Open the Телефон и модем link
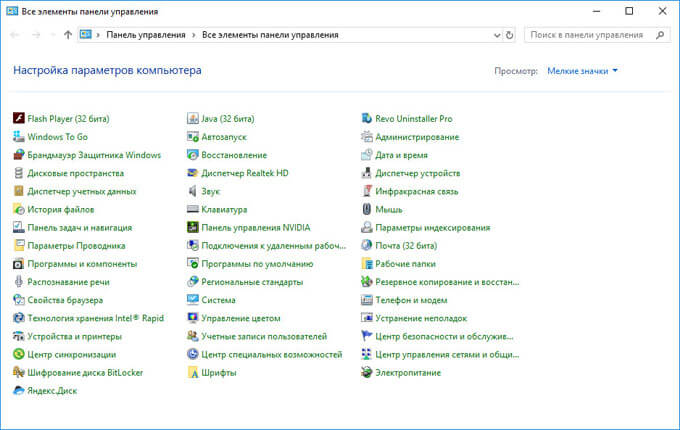680x430 pixels. coord(411,300)
